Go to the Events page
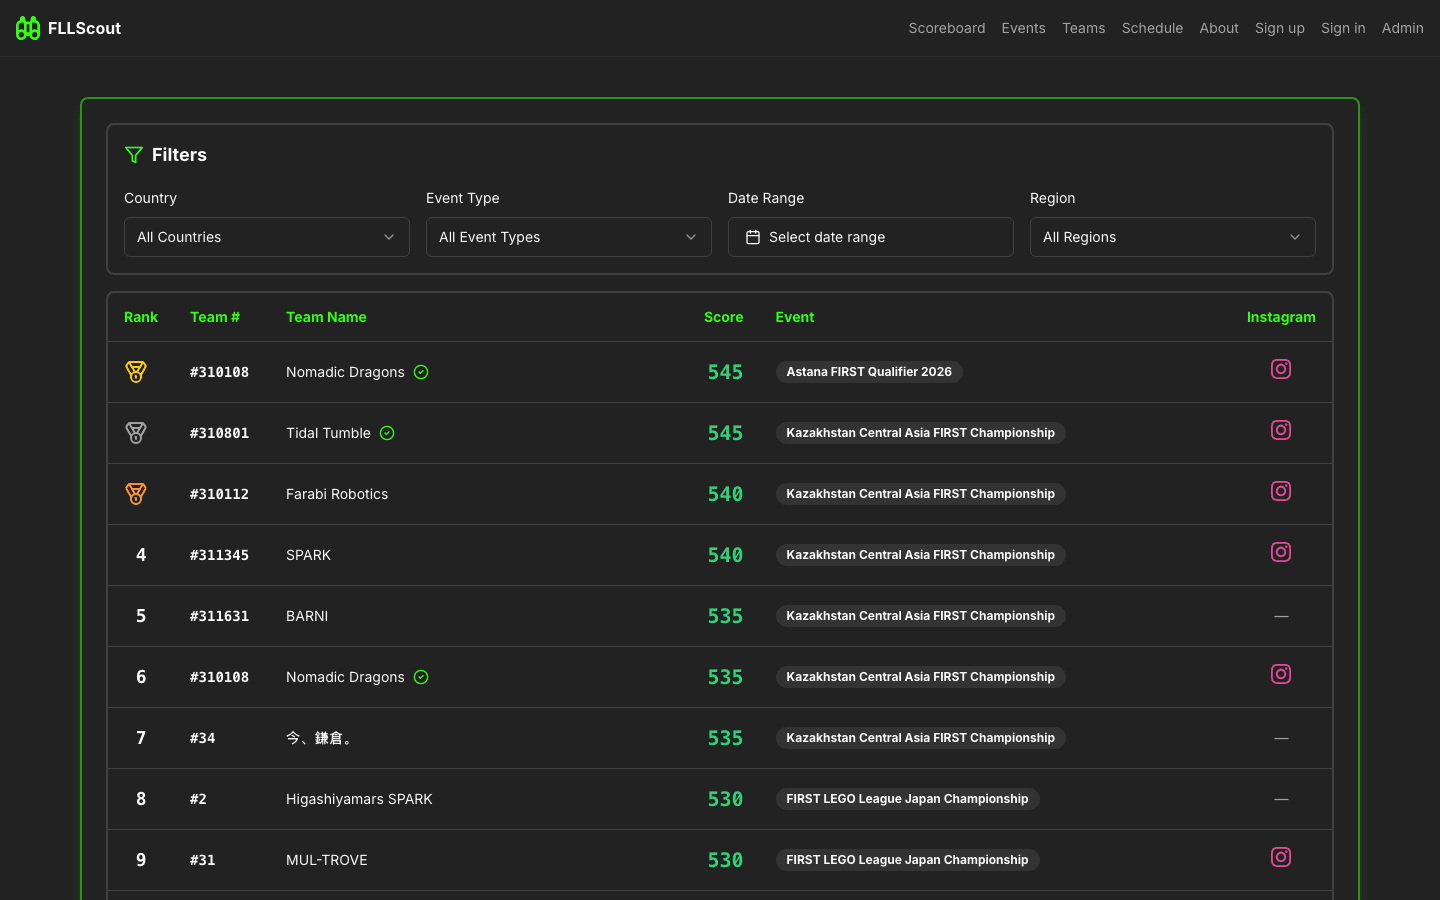The image size is (1440, 900). (x=1023, y=28)
